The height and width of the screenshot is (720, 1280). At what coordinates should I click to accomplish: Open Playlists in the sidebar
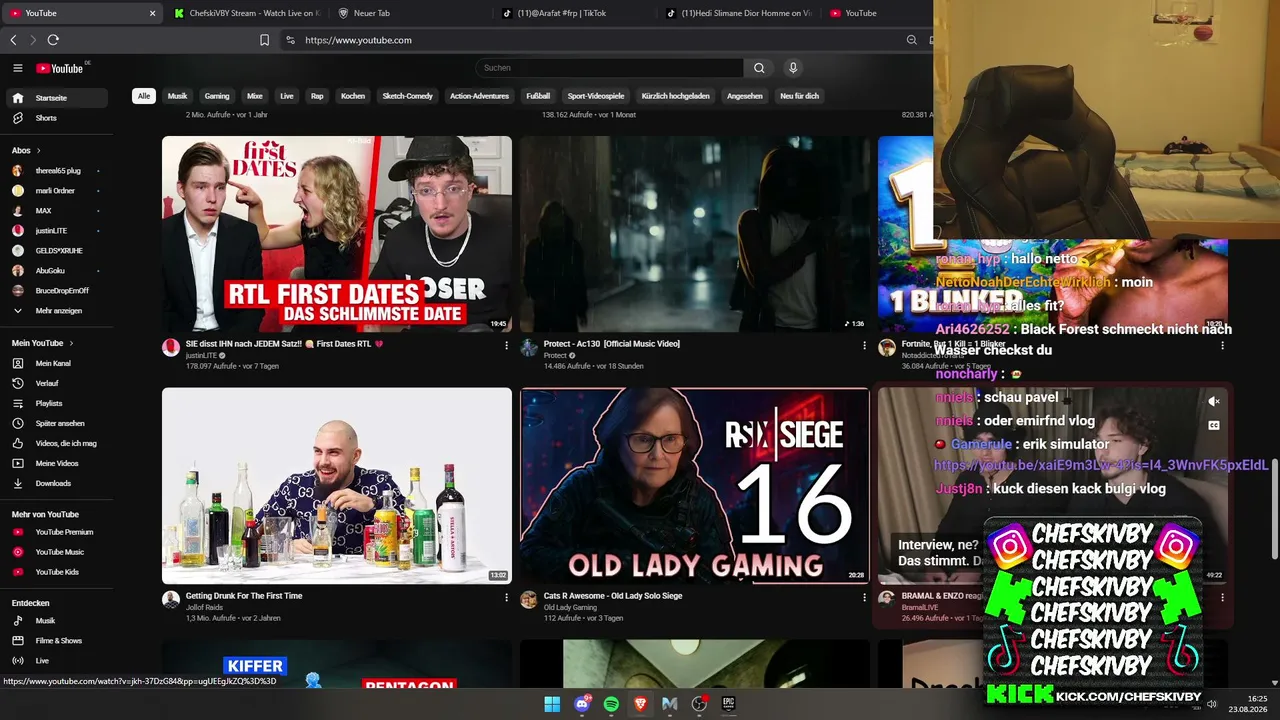(x=57, y=403)
